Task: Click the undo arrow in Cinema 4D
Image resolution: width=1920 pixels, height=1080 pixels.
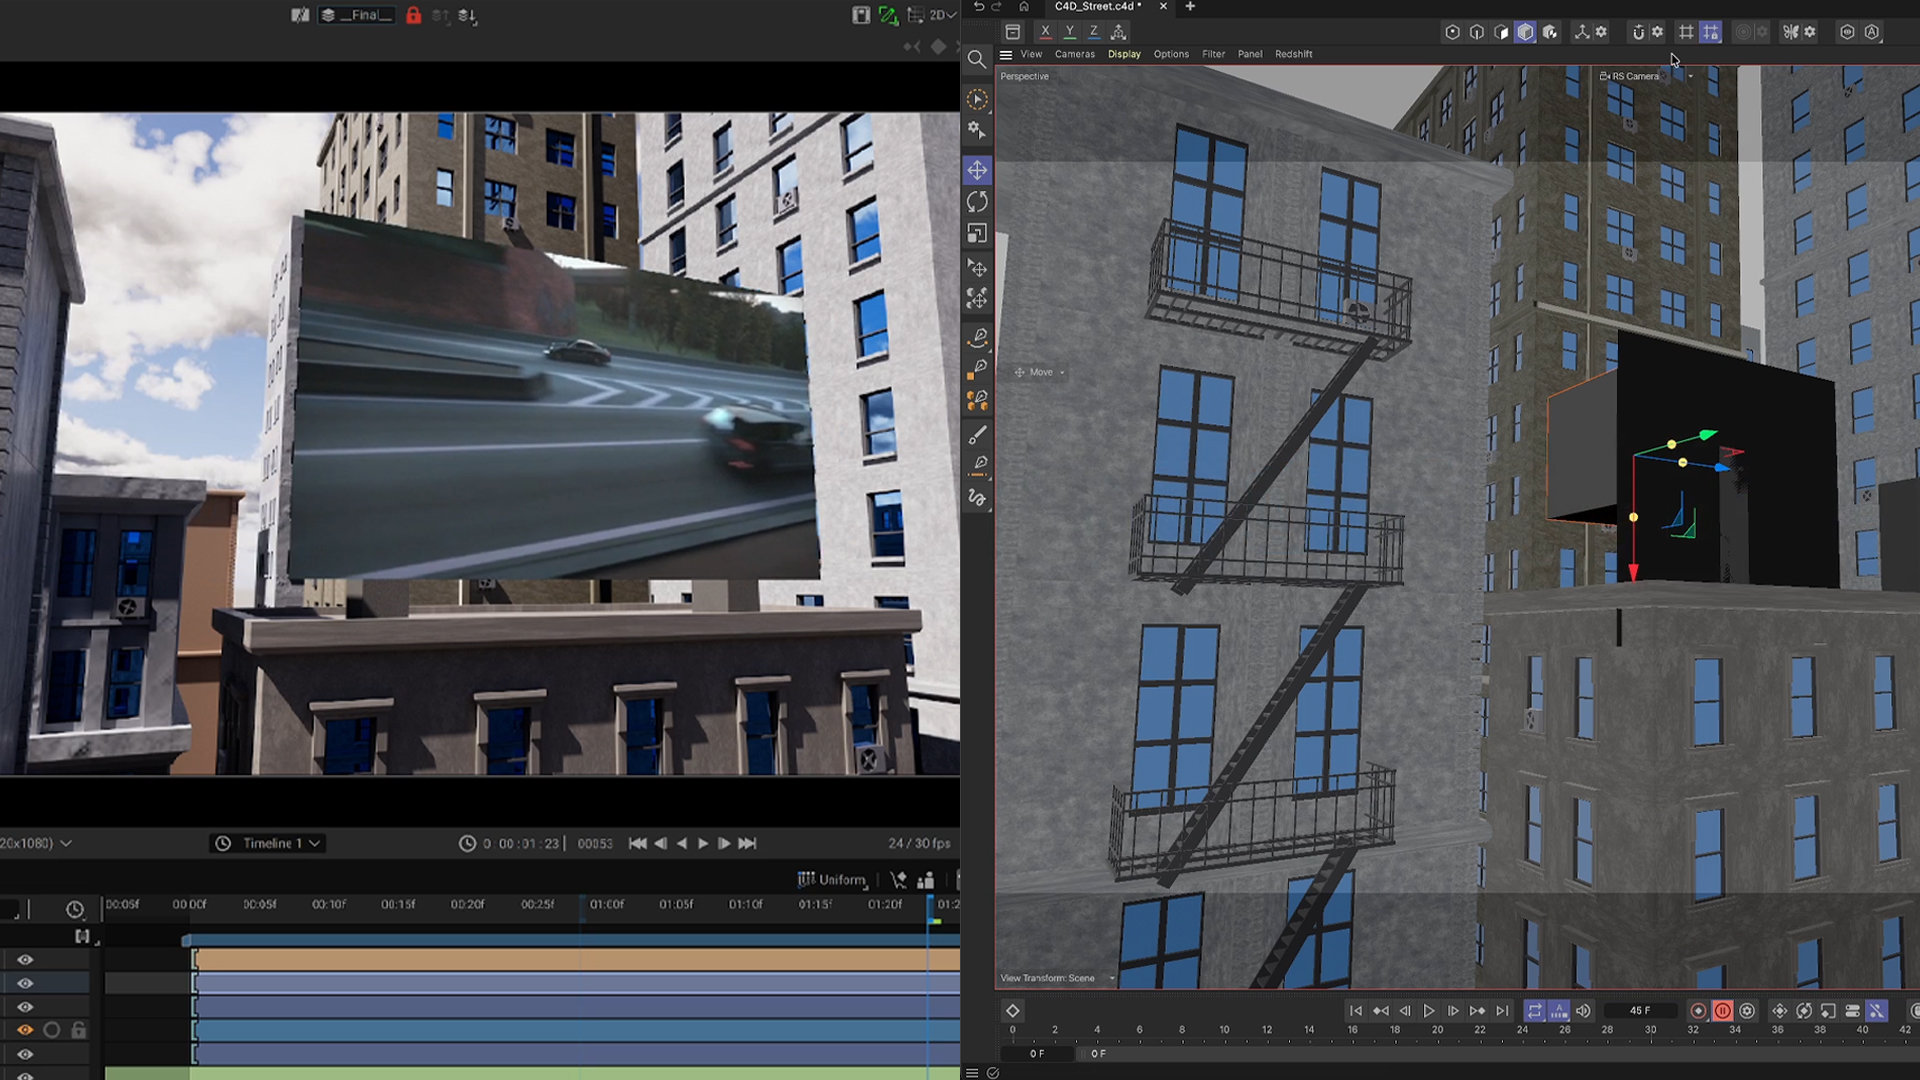Action: coord(979,6)
